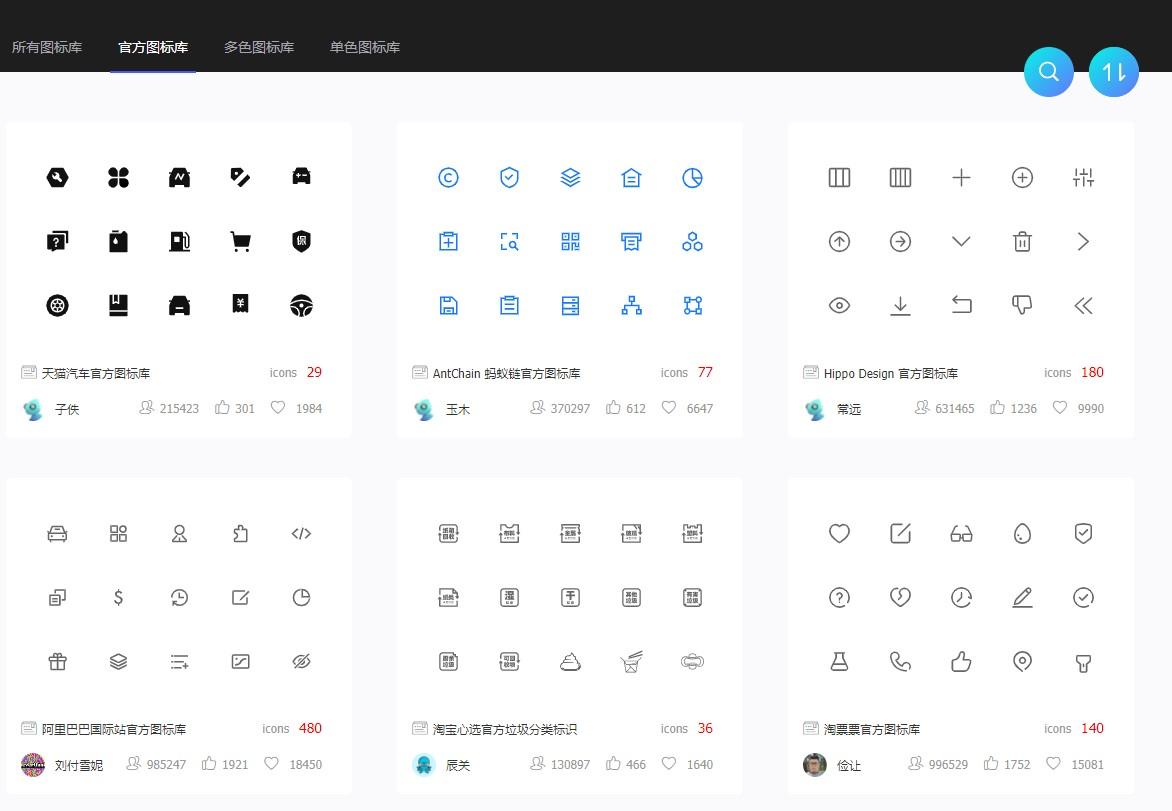Choose the gift box icon in 阿里巴巴国际站
This screenshot has height=811, width=1172.
pos(58,662)
